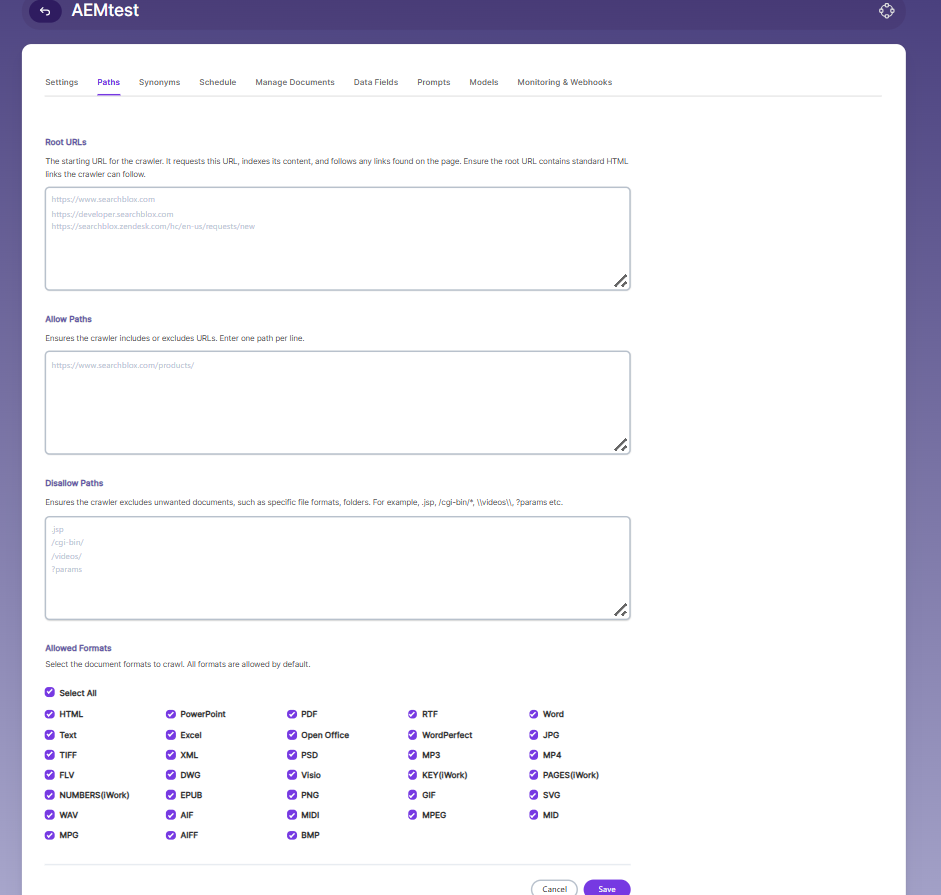Click the Allow Paths textarea resize handle

pos(621,445)
